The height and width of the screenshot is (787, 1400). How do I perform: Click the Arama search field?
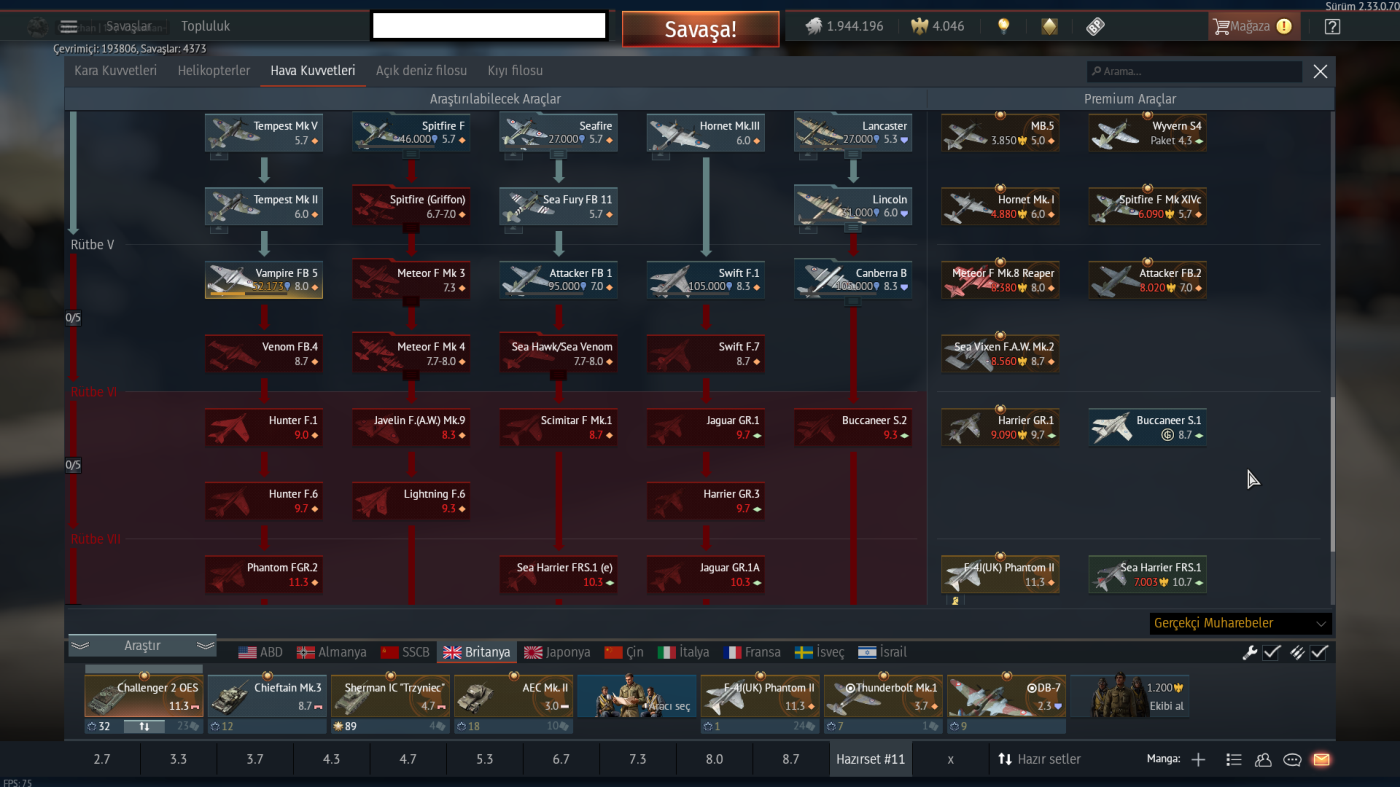[x=1195, y=72]
